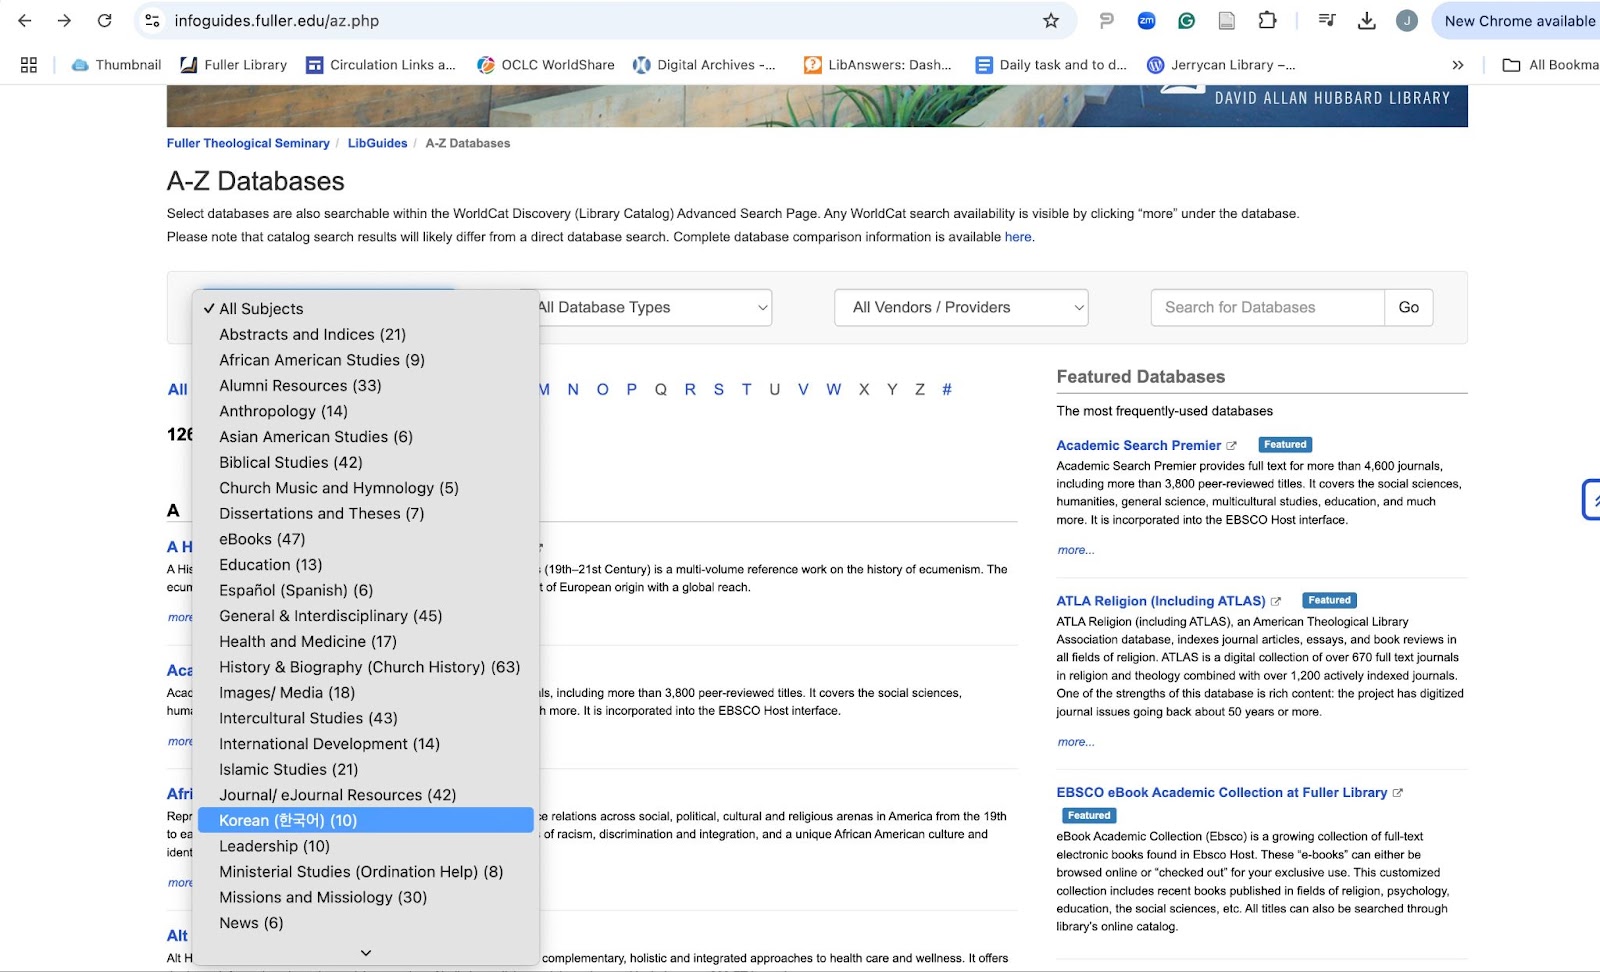Choose Islamic Studies (21)
This screenshot has width=1600, height=972.
pyautogui.click(x=366, y=770)
